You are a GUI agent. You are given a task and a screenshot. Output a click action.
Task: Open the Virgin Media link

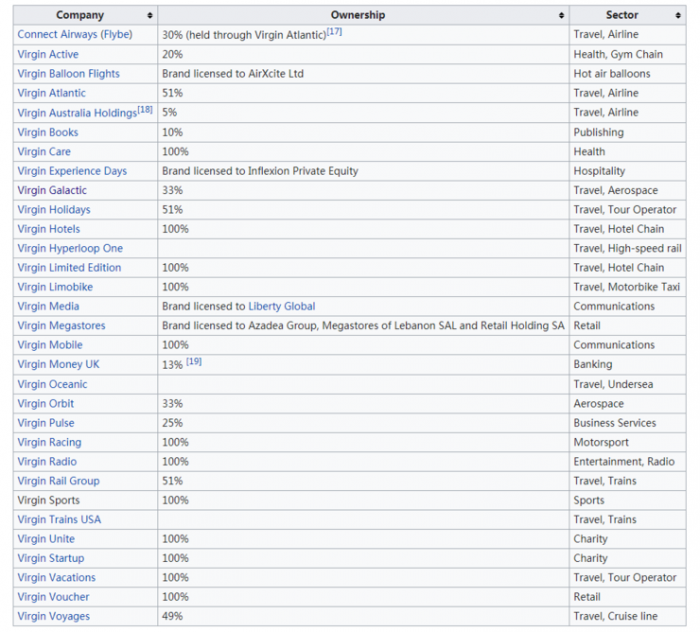tap(48, 306)
